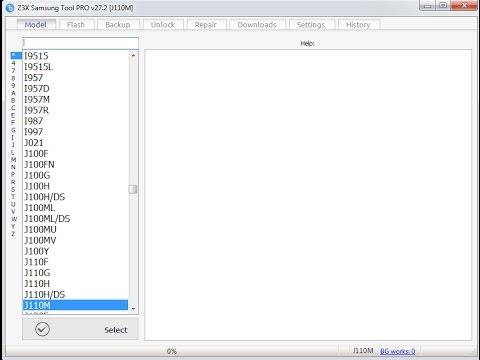Select the J100H list entry
Screen dimensions: 480x360
76,186
